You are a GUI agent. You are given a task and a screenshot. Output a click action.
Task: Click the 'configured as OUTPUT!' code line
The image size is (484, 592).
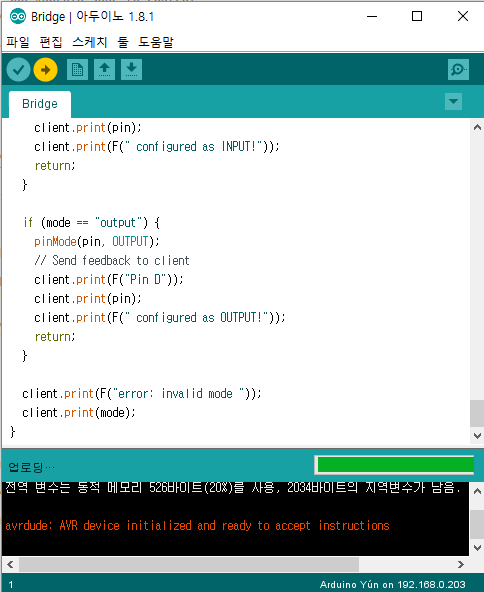(x=160, y=318)
